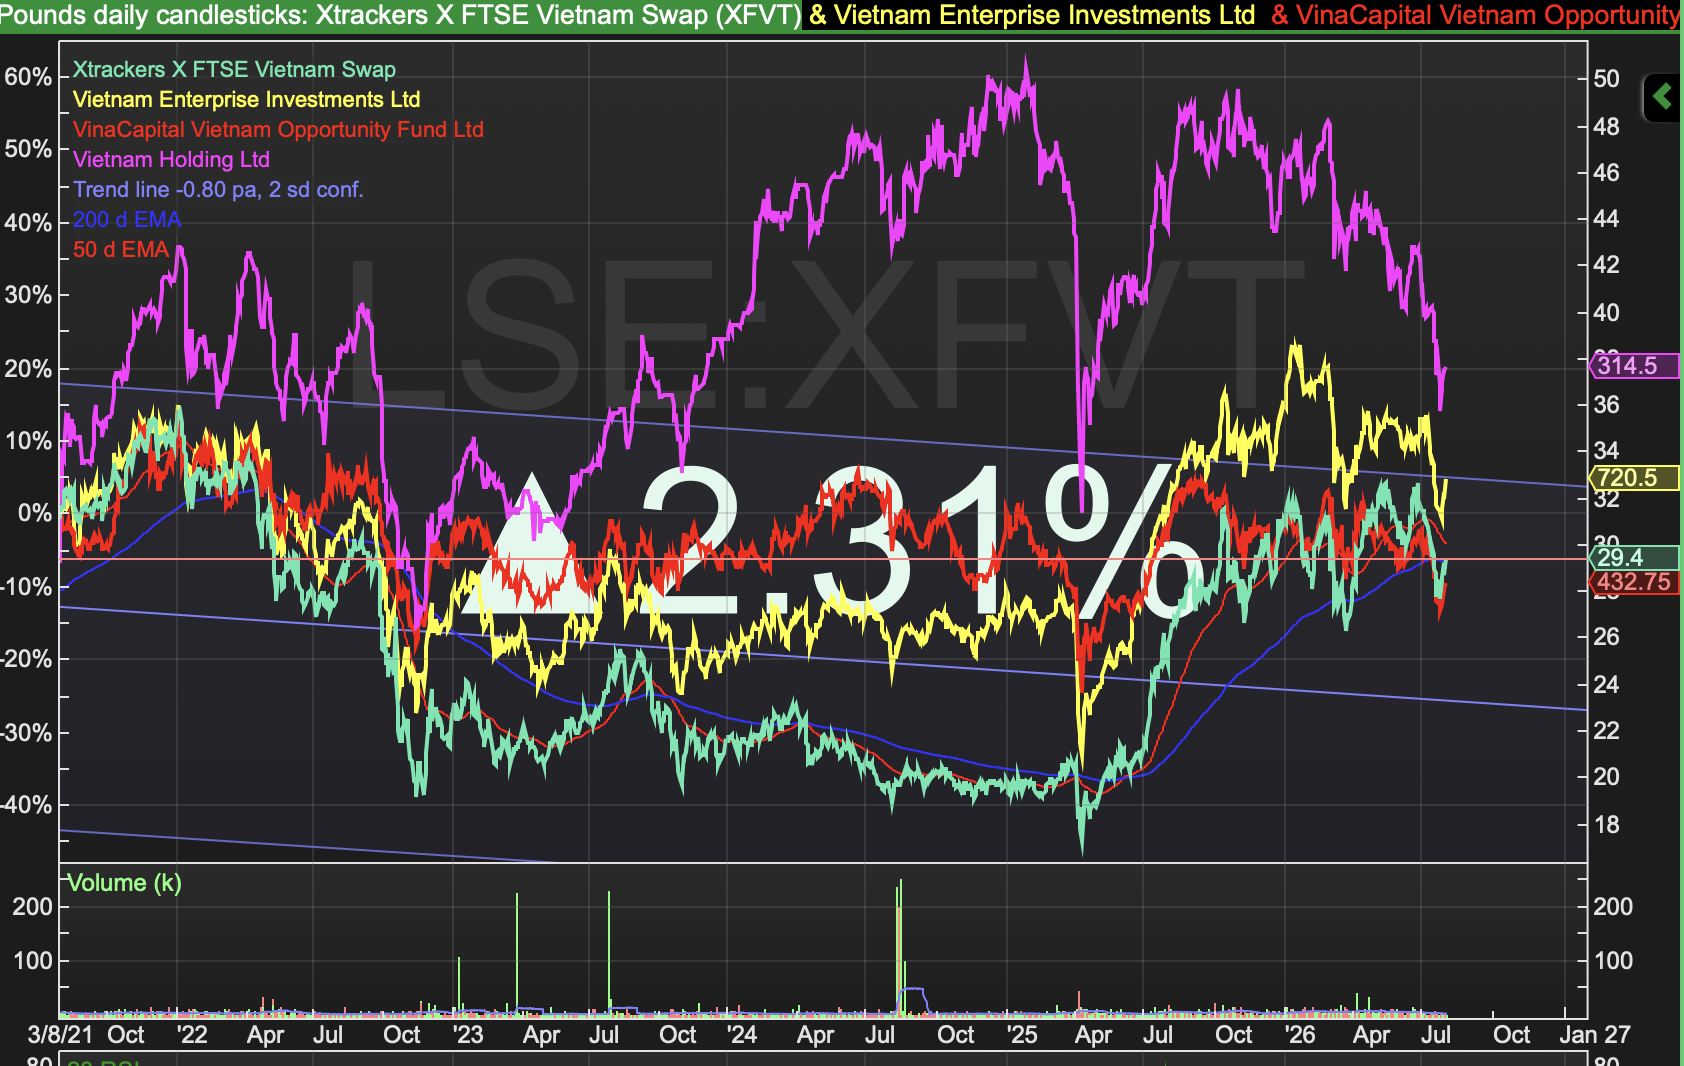The width and height of the screenshot is (1684, 1066).
Task: Click the Trend line -0.80 pa legend
Action: 218,190
